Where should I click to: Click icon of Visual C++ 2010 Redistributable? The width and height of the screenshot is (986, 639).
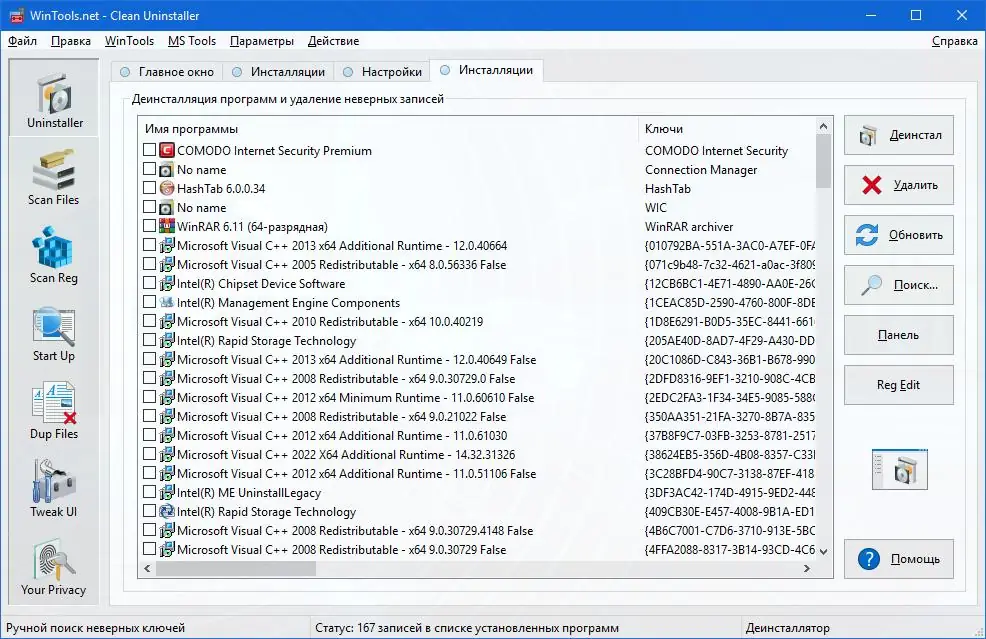point(167,321)
